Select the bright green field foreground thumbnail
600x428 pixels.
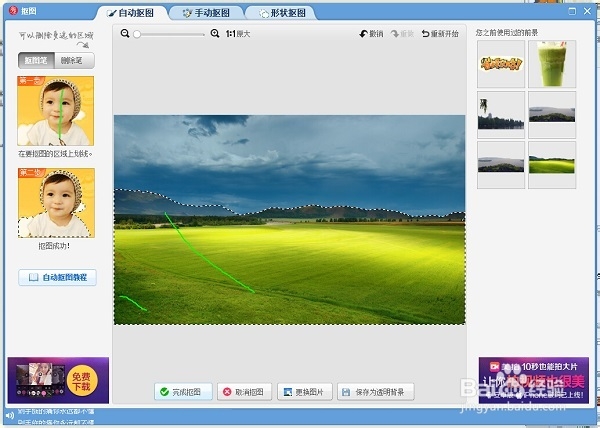tap(552, 165)
